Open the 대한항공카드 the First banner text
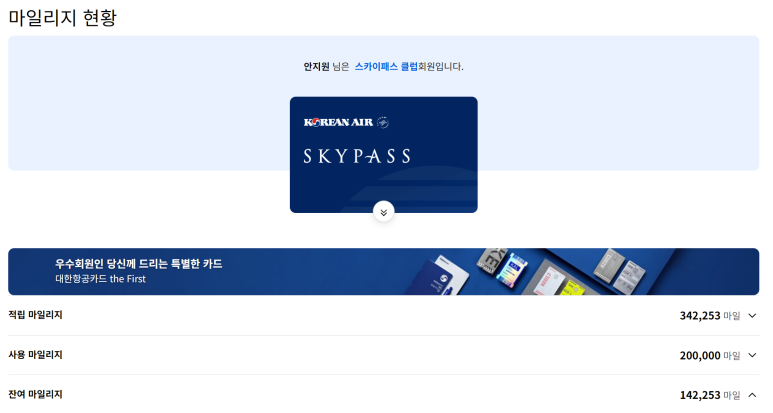773x413 pixels. tap(101, 279)
